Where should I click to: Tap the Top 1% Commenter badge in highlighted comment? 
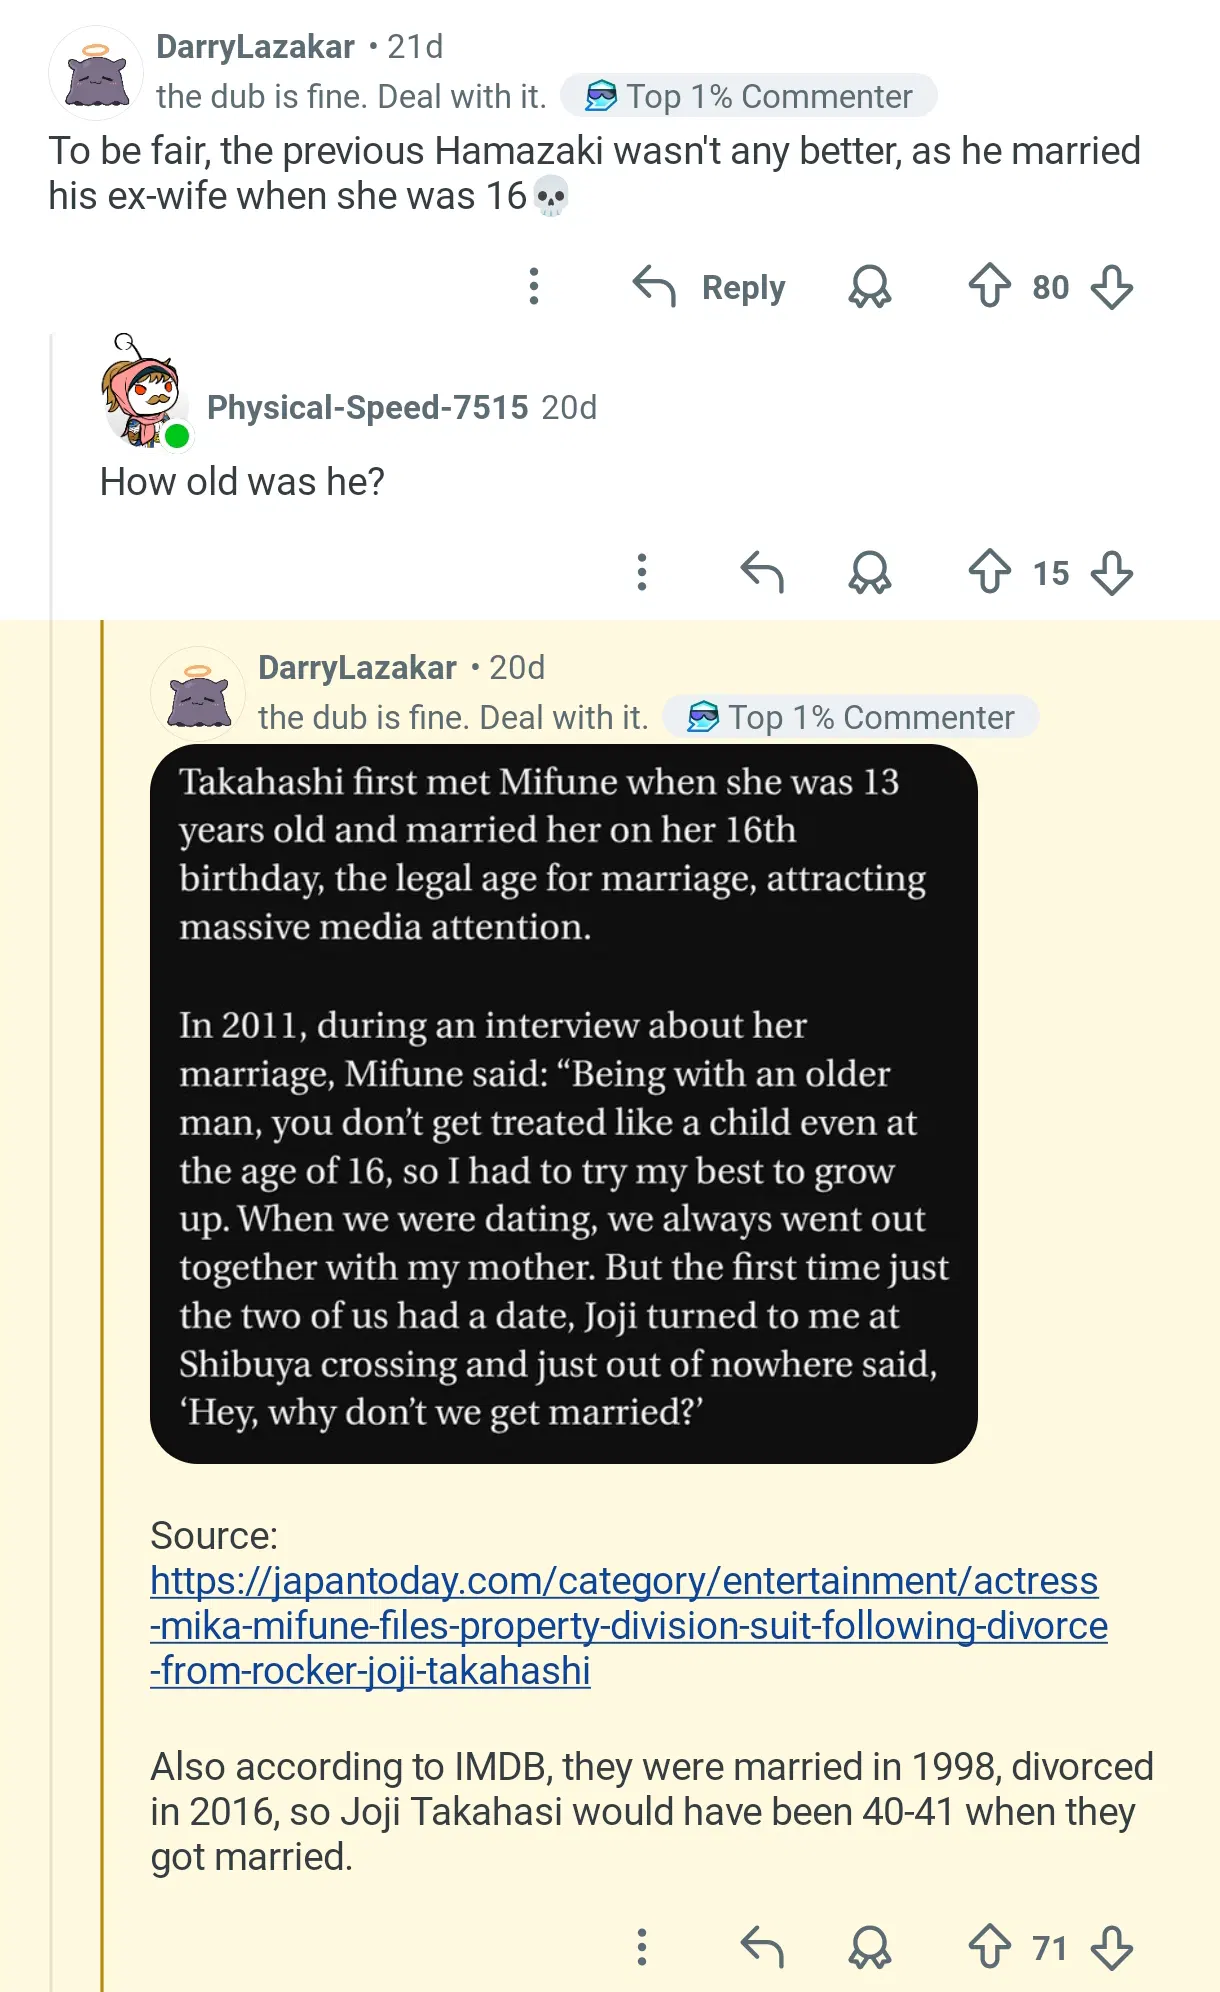(851, 717)
